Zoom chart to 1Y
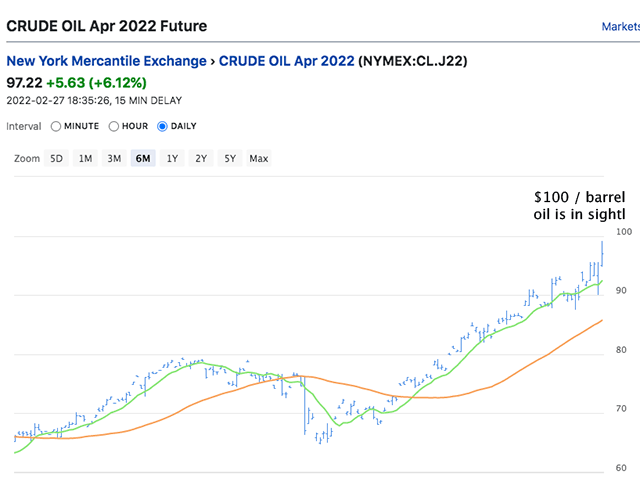 click(x=173, y=158)
